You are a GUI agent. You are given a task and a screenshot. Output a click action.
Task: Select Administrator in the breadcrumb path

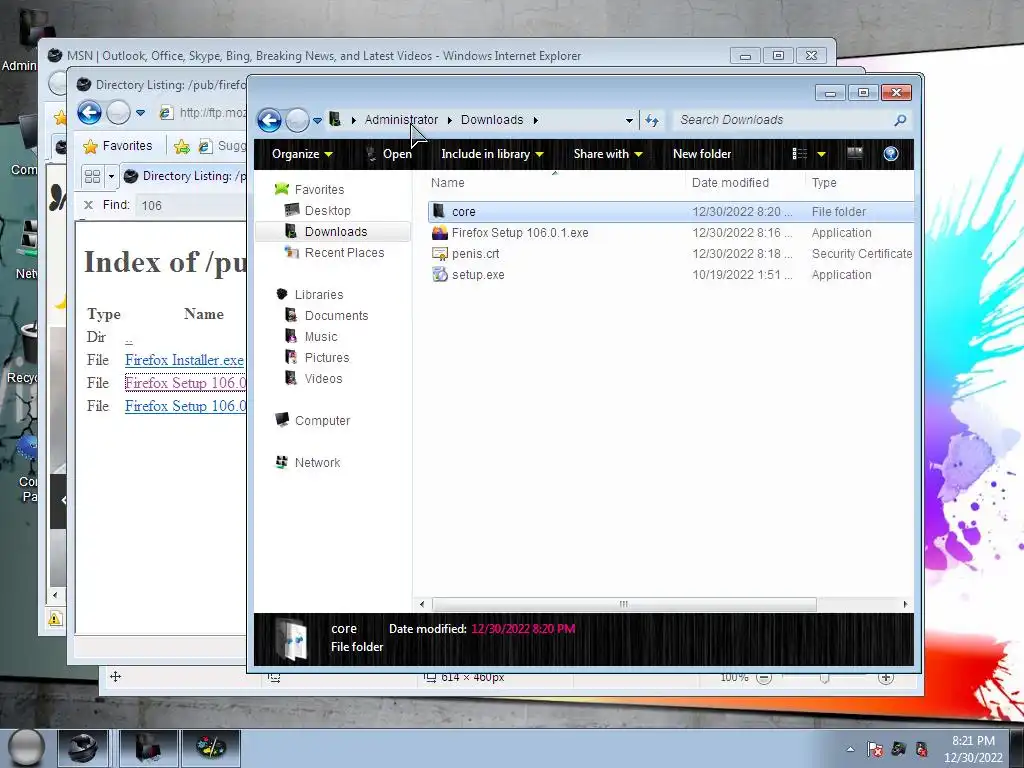pyautogui.click(x=401, y=120)
